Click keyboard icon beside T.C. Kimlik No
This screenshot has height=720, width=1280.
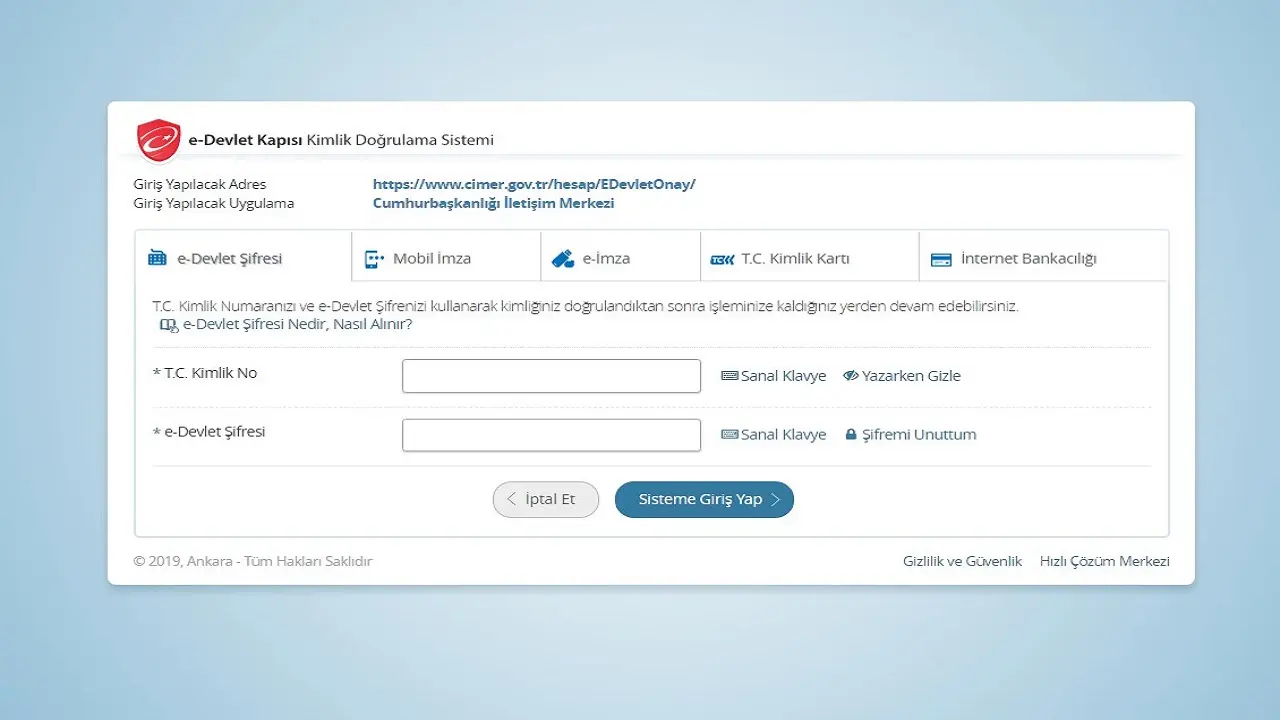click(730, 376)
